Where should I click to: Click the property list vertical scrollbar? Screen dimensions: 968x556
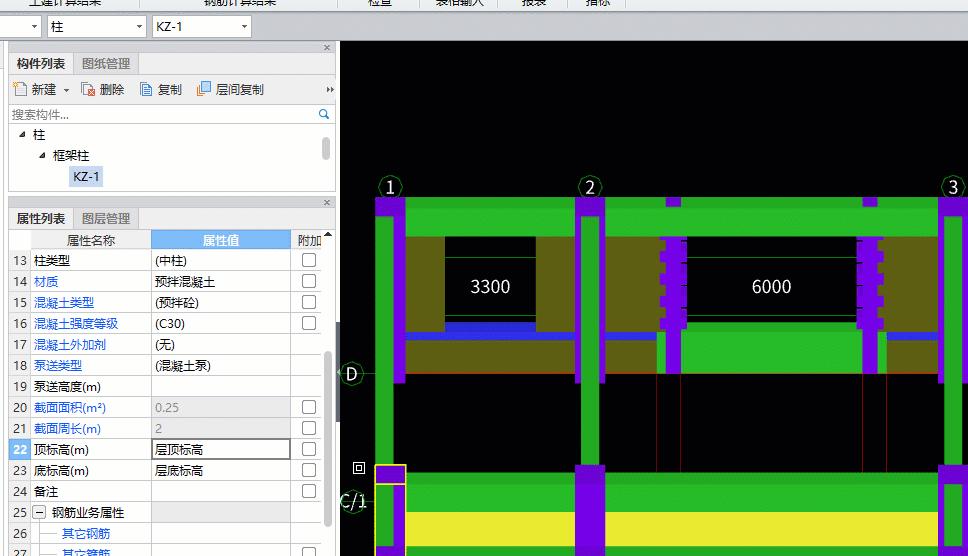[x=328, y=430]
